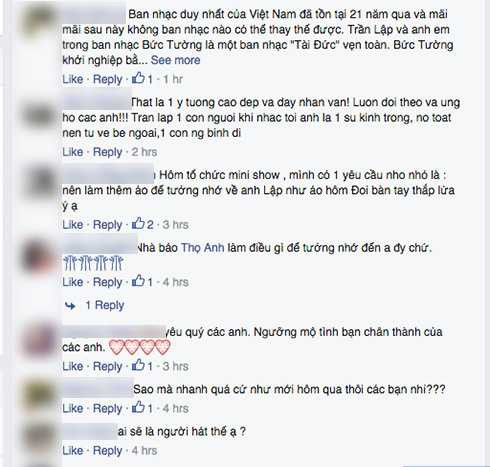The image size is (490, 467).
Task: Like the comment about Bức Tường band
Action: pyautogui.click(x=73, y=79)
